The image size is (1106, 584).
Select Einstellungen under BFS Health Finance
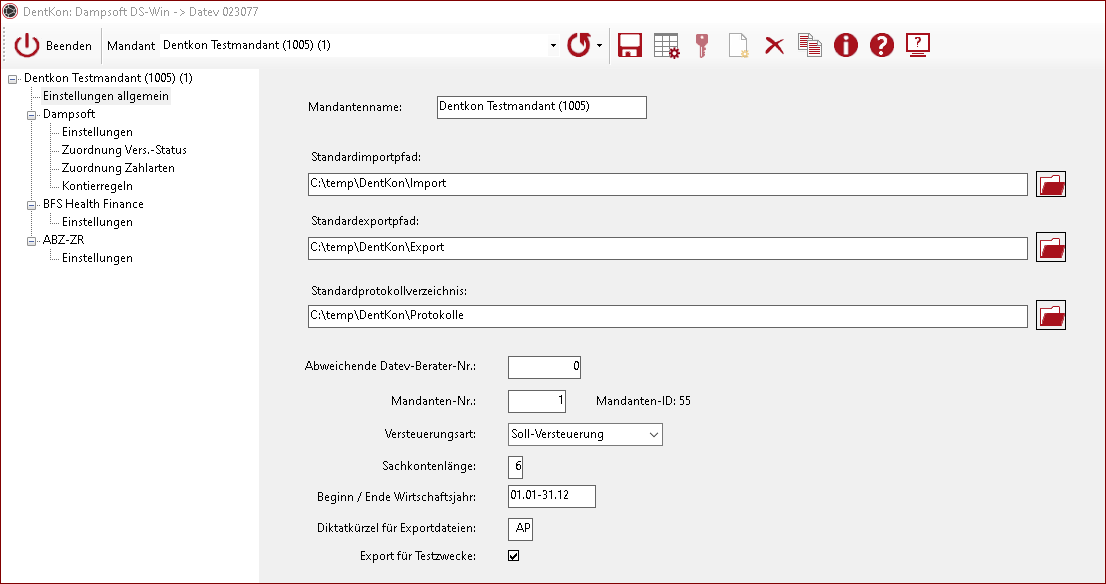coord(97,222)
